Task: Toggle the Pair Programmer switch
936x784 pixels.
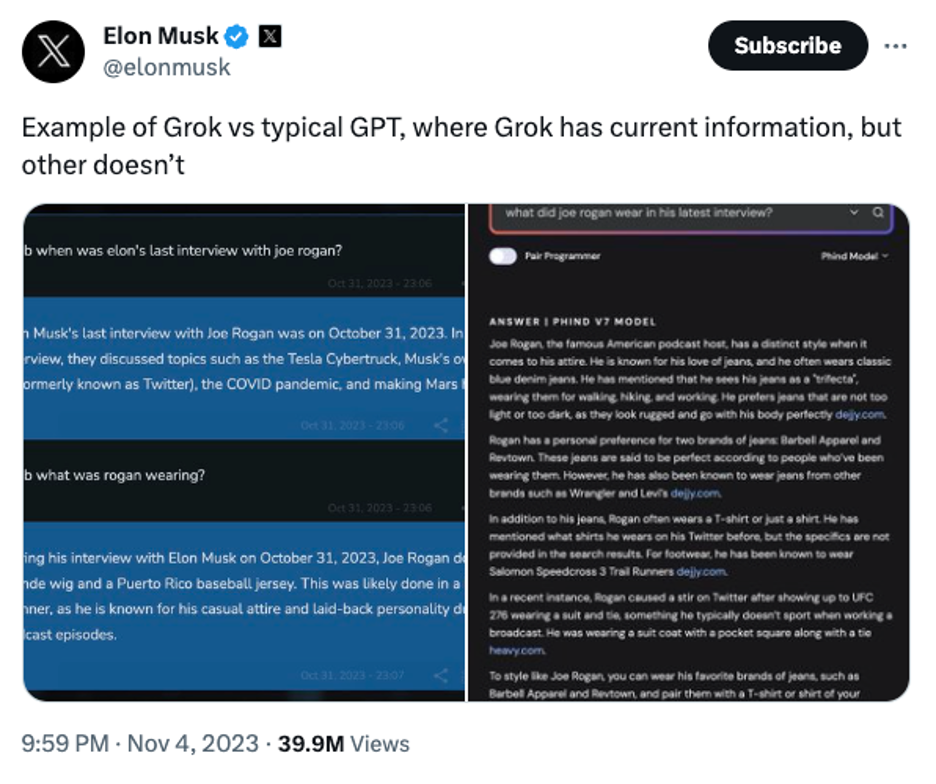Action: pyautogui.click(x=503, y=256)
